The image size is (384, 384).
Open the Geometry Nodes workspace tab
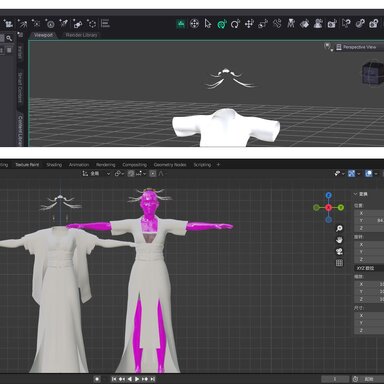[170, 165]
